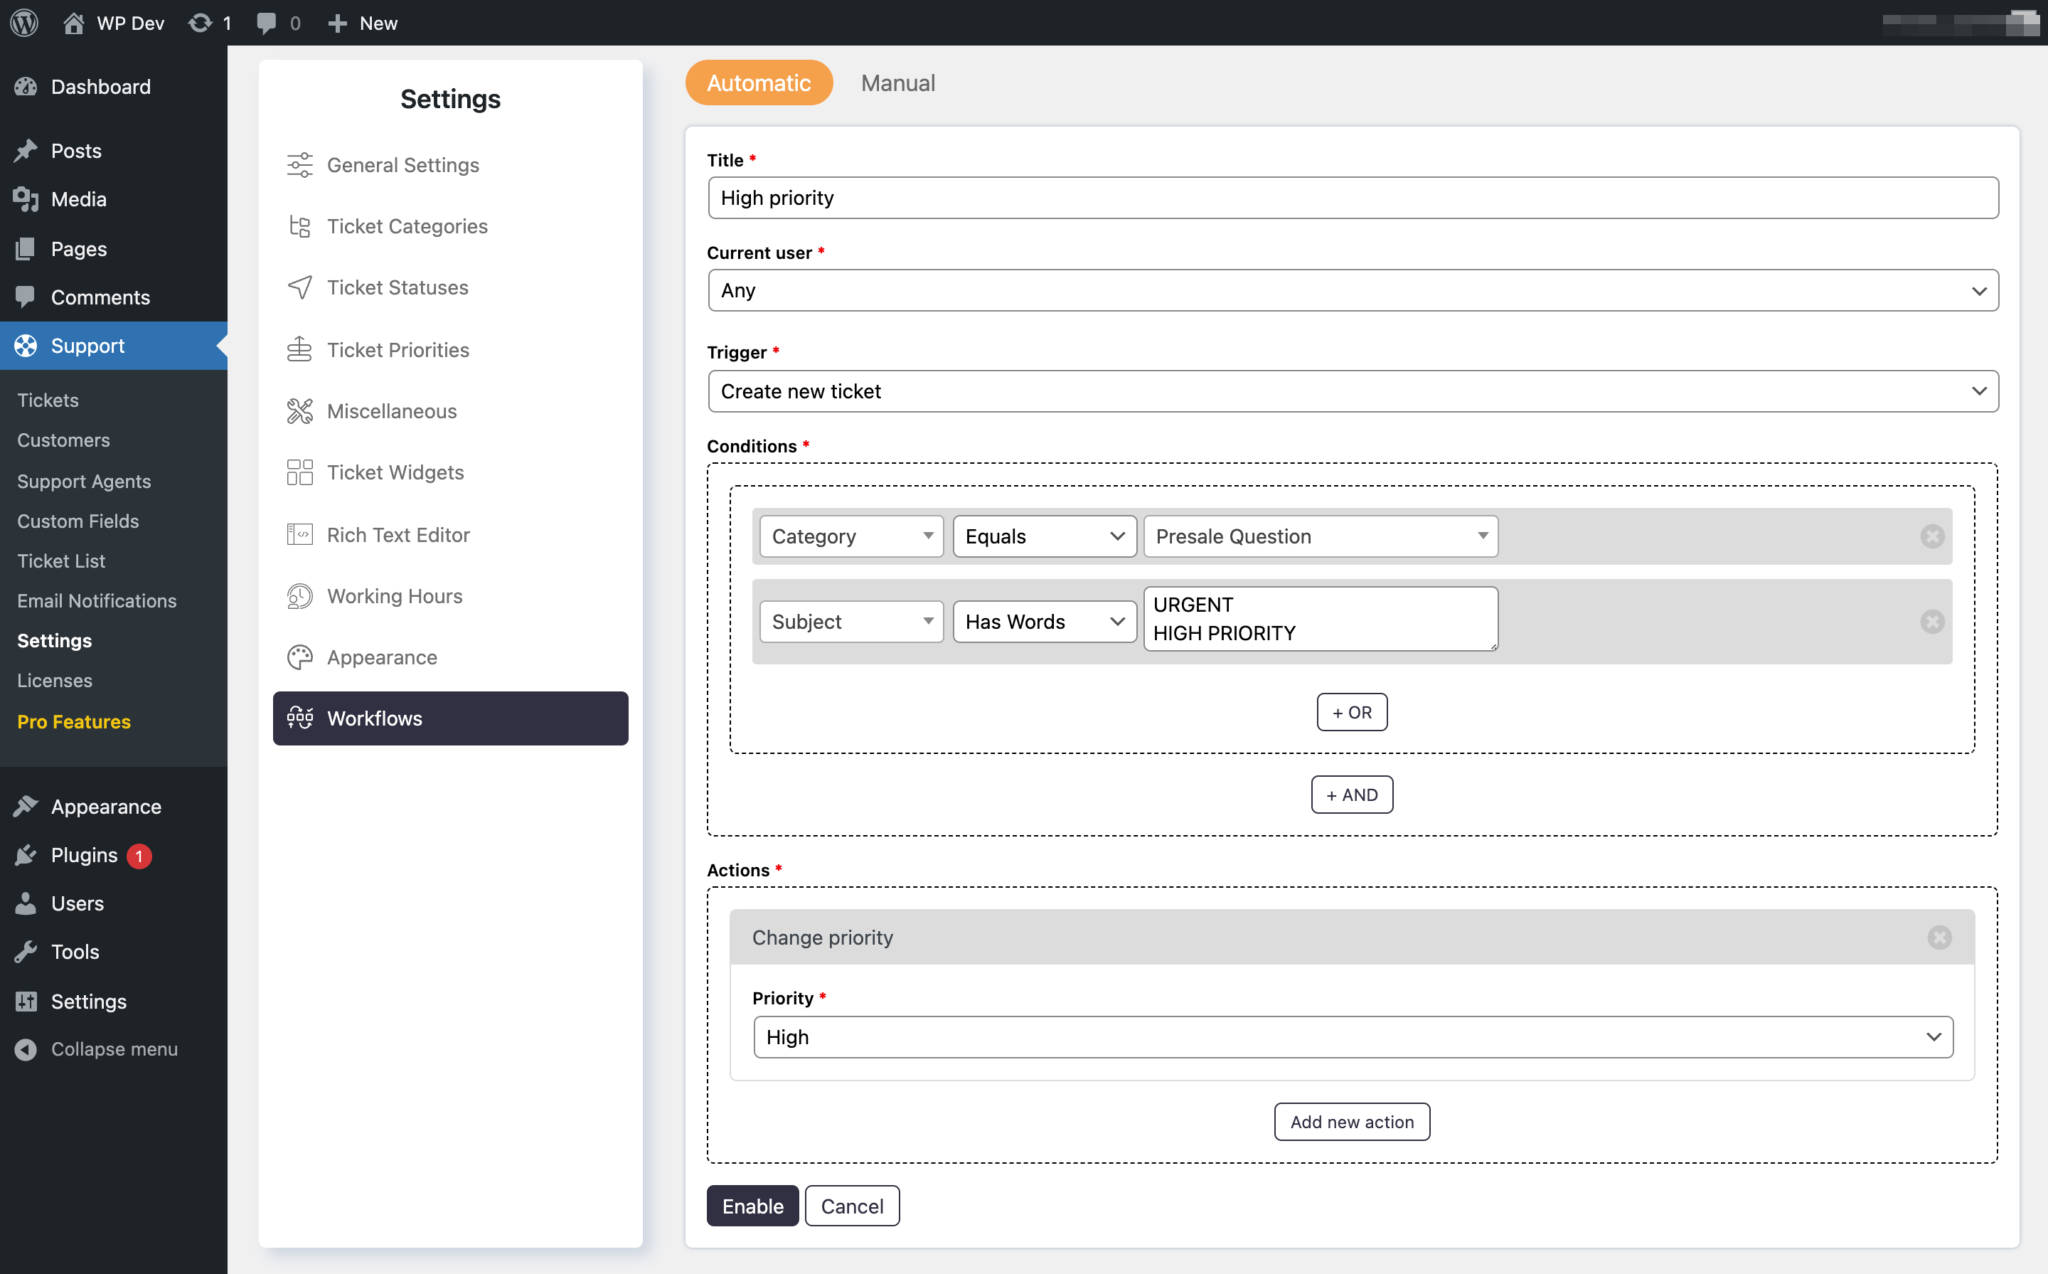
Task: Click the Appearance palette icon
Action: pos(298,657)
